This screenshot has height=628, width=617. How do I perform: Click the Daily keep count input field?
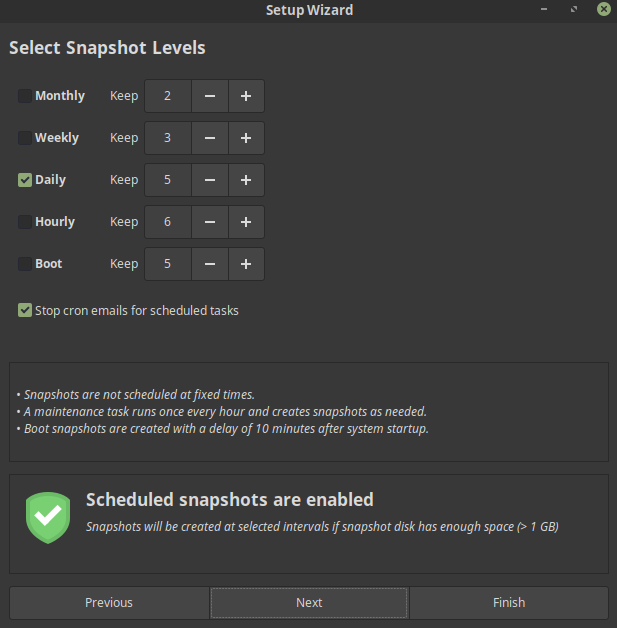tap(168, 180)
